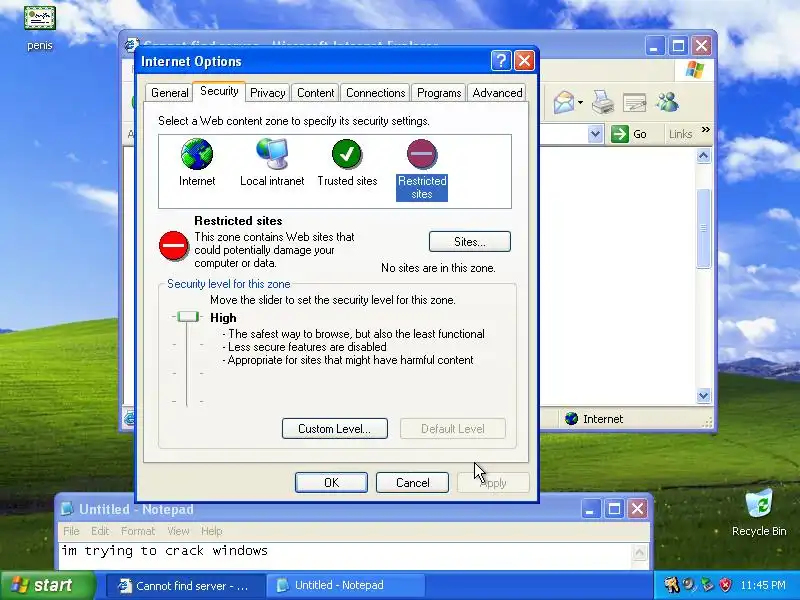
Task: Close the Internet Options dialog
Action: 524,61
